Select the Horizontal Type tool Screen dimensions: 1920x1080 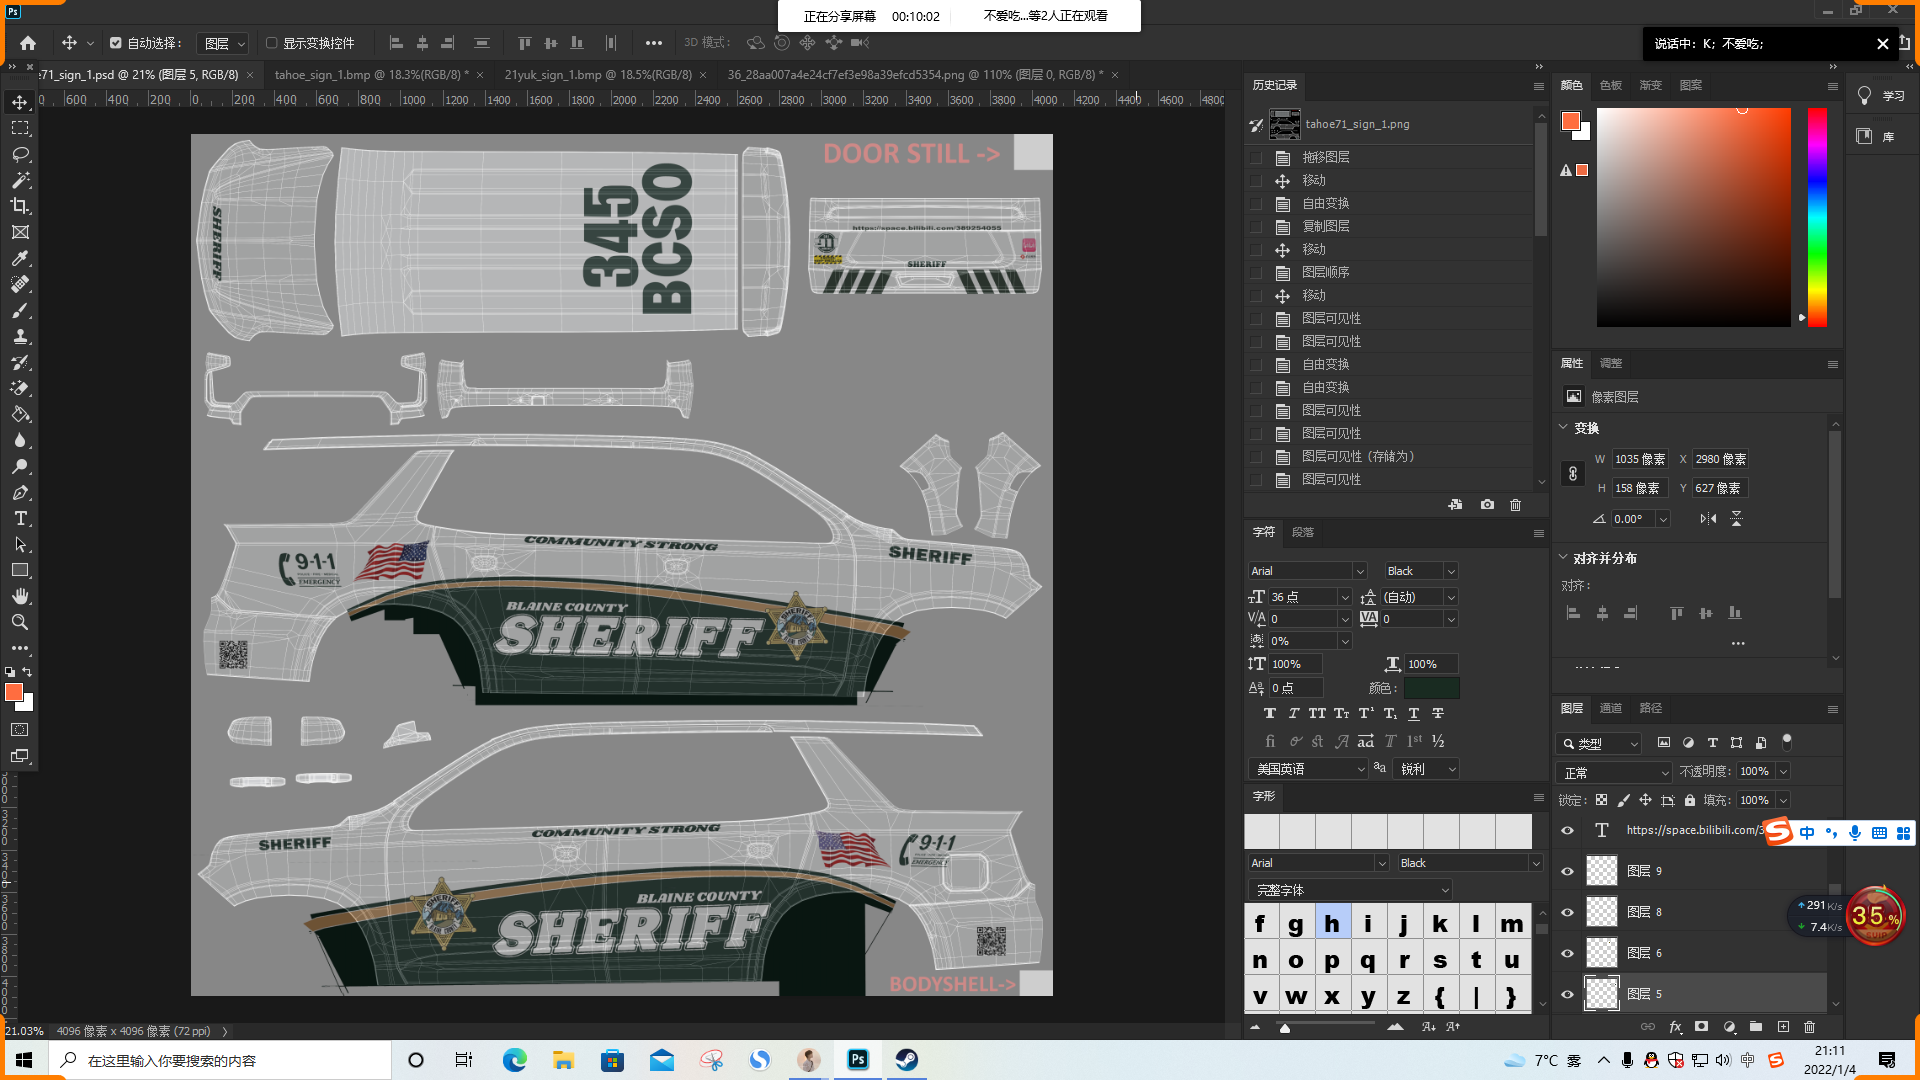coord(20,518)
